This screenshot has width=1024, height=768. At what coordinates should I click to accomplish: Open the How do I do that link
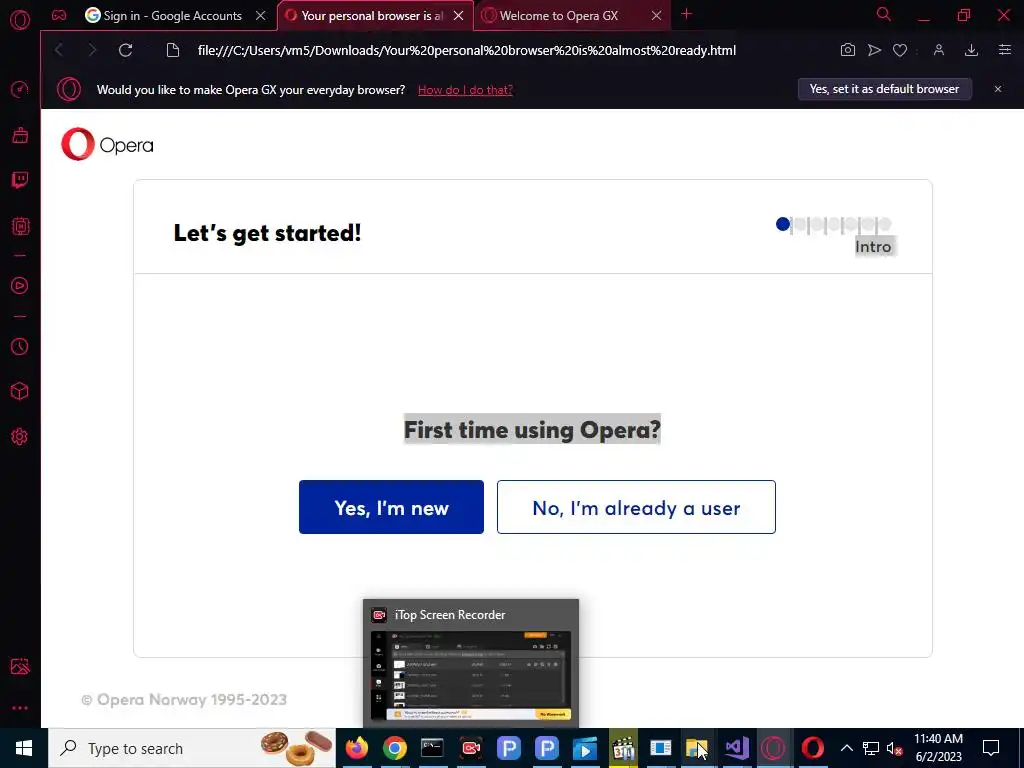465,90
